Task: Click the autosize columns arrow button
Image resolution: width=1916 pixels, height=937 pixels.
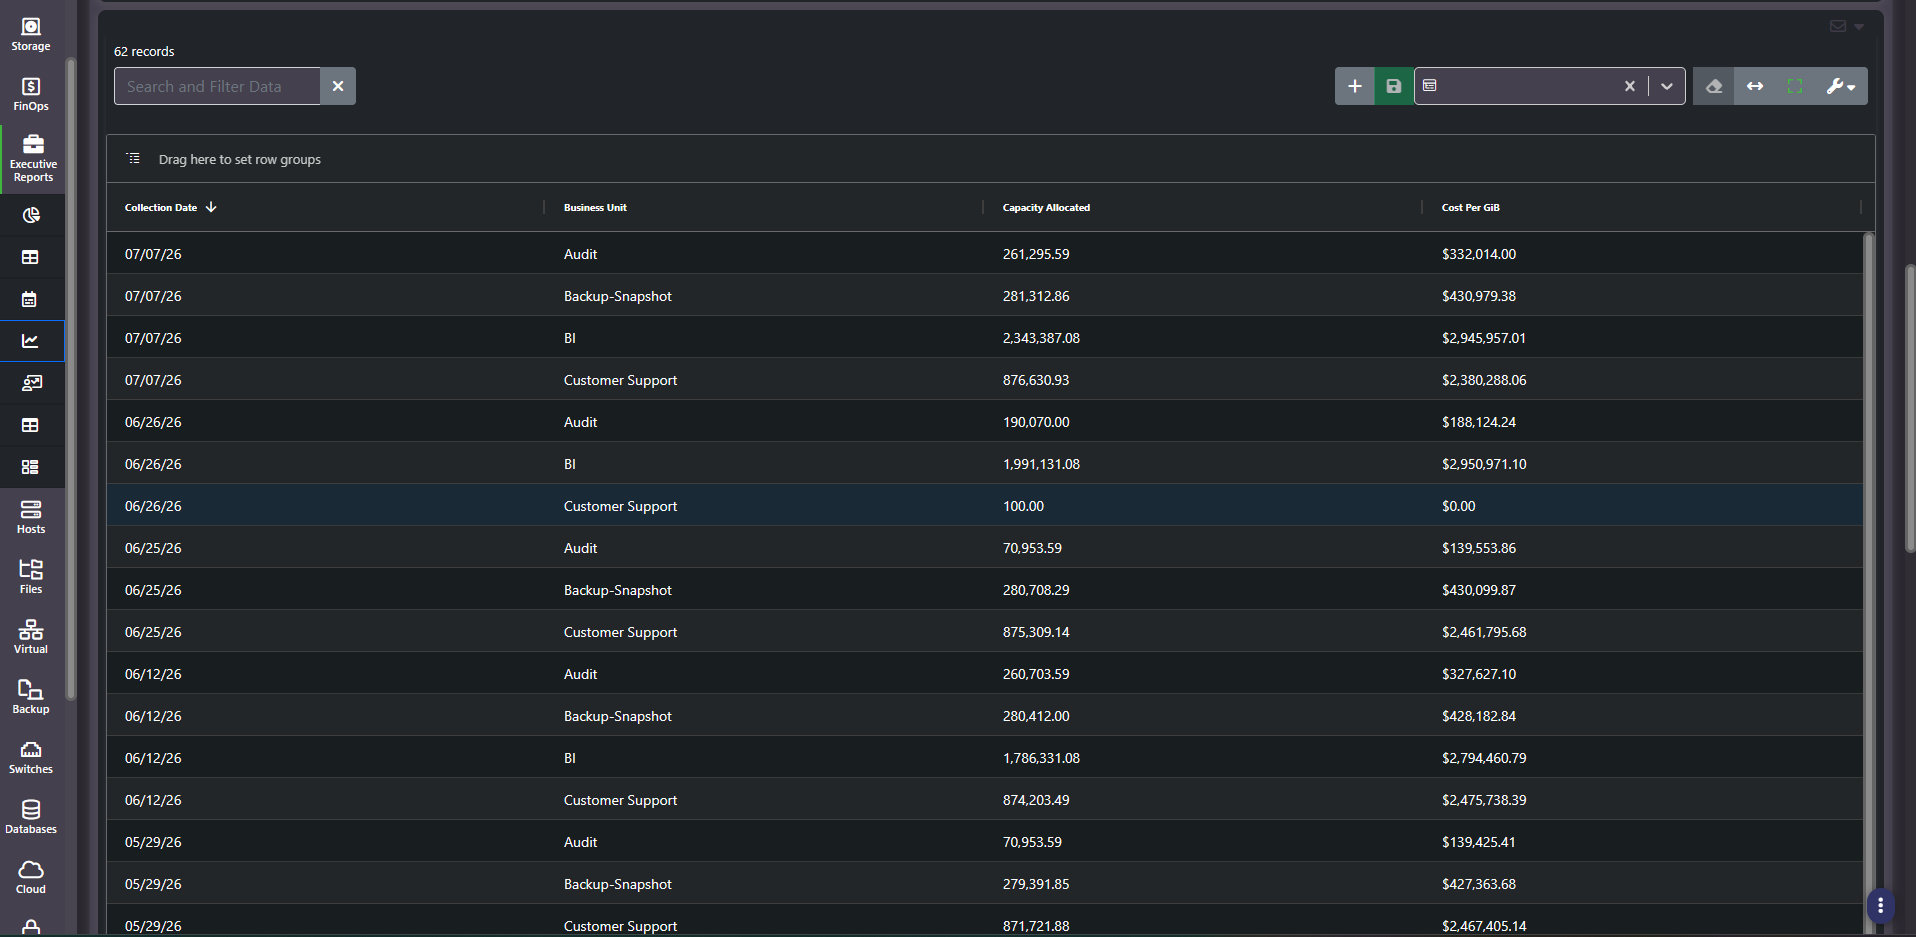Action: coord(1755,86)
